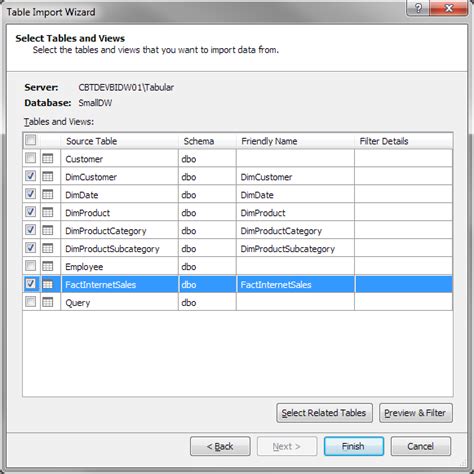Image resolution: width=474 pixels, height=474 pixels.
Task: Close the Table Import Wizard window
Action: [x=449, y=8]
